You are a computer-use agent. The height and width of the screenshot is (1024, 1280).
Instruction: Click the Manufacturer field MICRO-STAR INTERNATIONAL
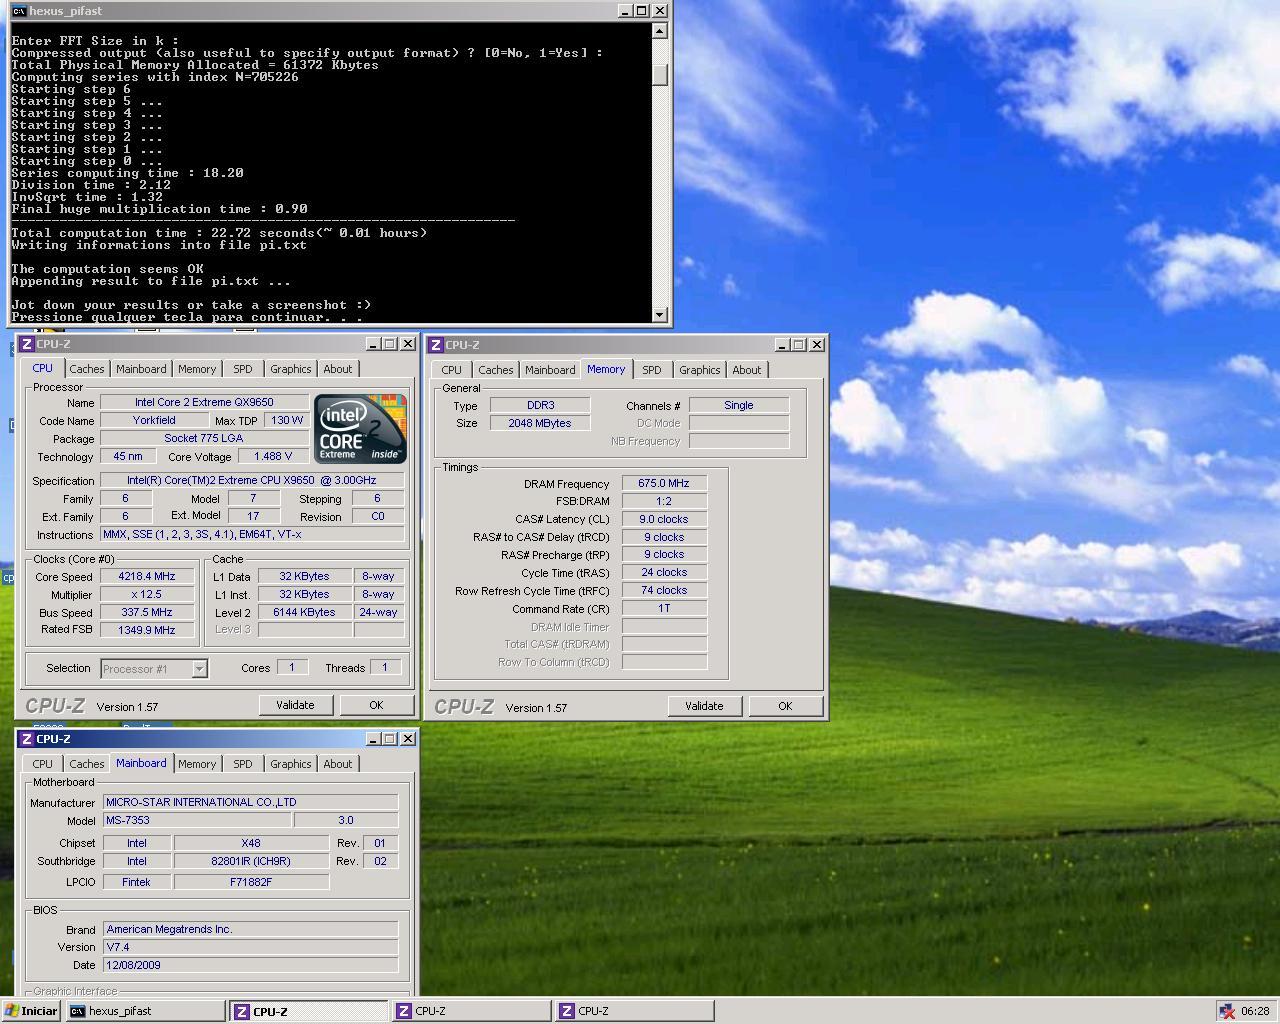(x=250, y=802)
